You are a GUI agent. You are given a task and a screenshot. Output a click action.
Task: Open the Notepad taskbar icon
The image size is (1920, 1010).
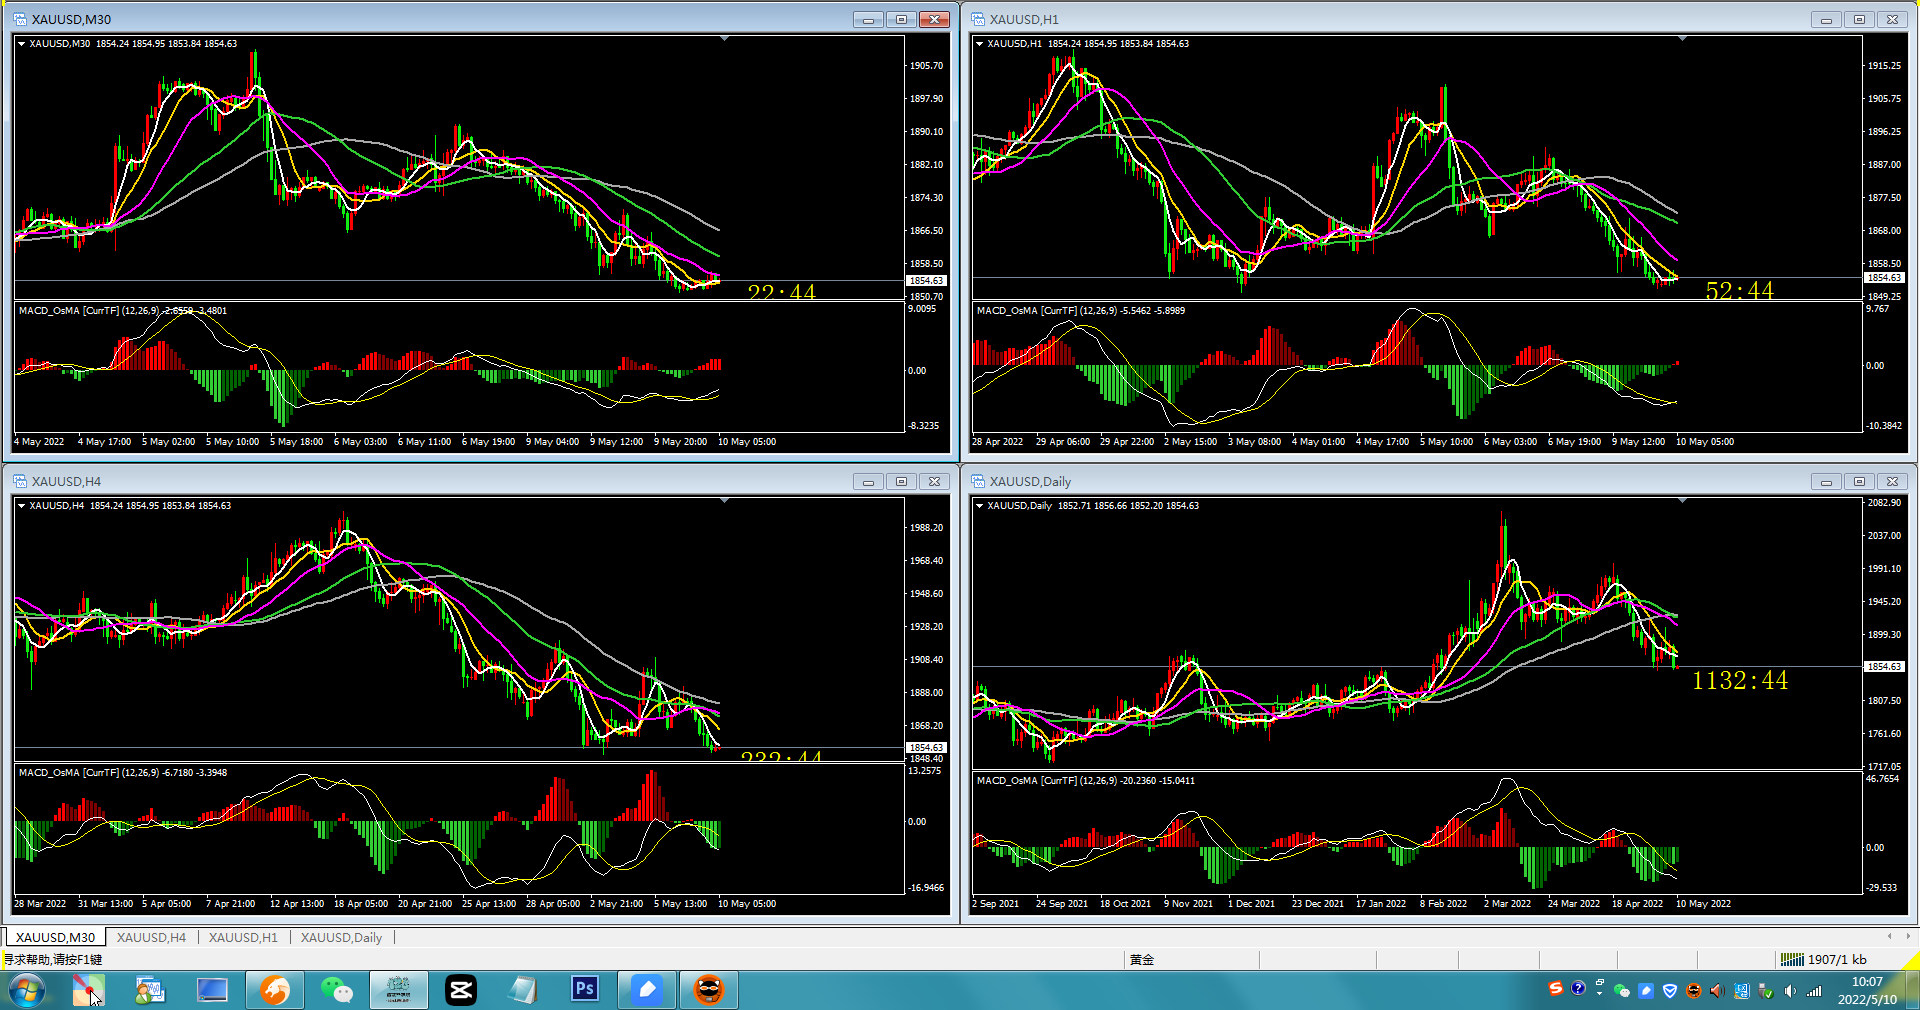pyautogui.click(x=523, y=990)
